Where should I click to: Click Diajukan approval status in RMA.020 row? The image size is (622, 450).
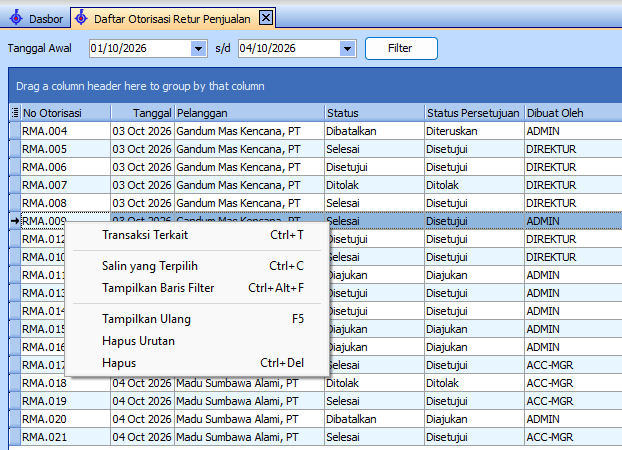pos(474,419)
